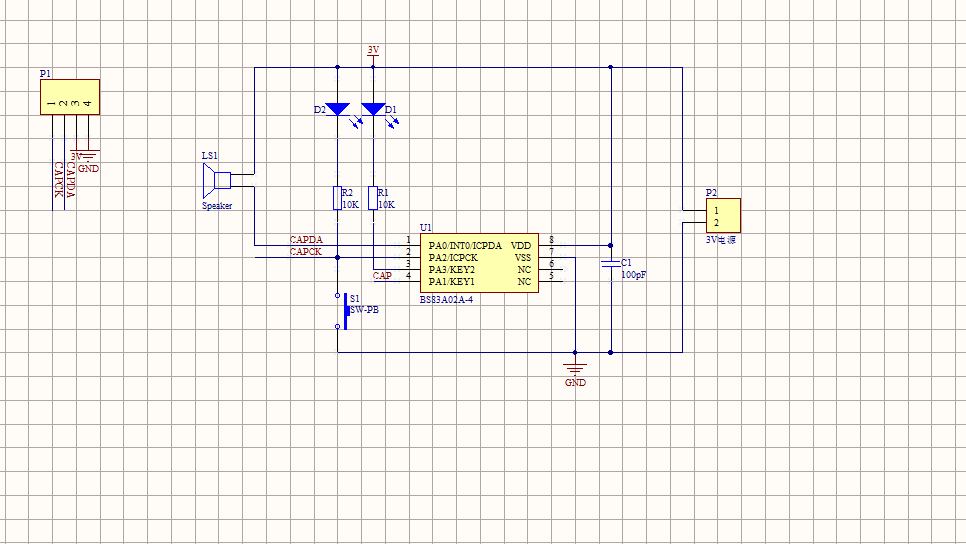Click the GND power port under the VSS wire
This screenshot has width=966, height=544.
[575, 372]
